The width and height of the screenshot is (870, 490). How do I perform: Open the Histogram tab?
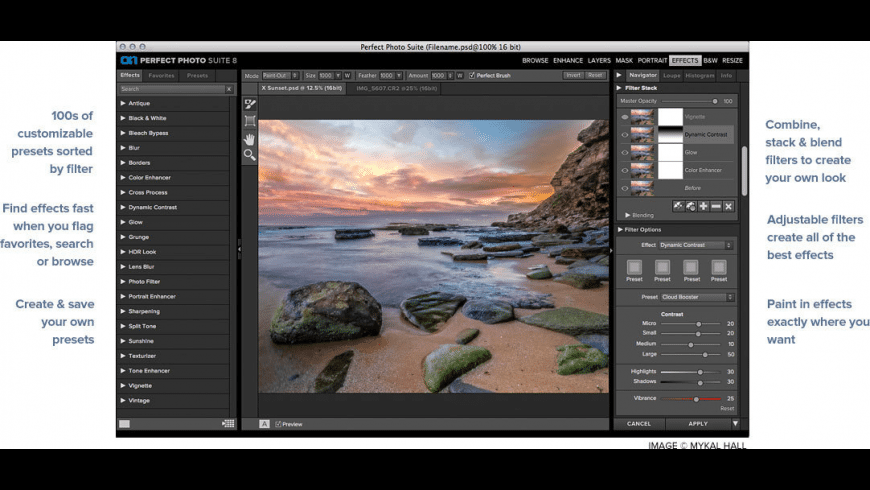click(700, 75)
